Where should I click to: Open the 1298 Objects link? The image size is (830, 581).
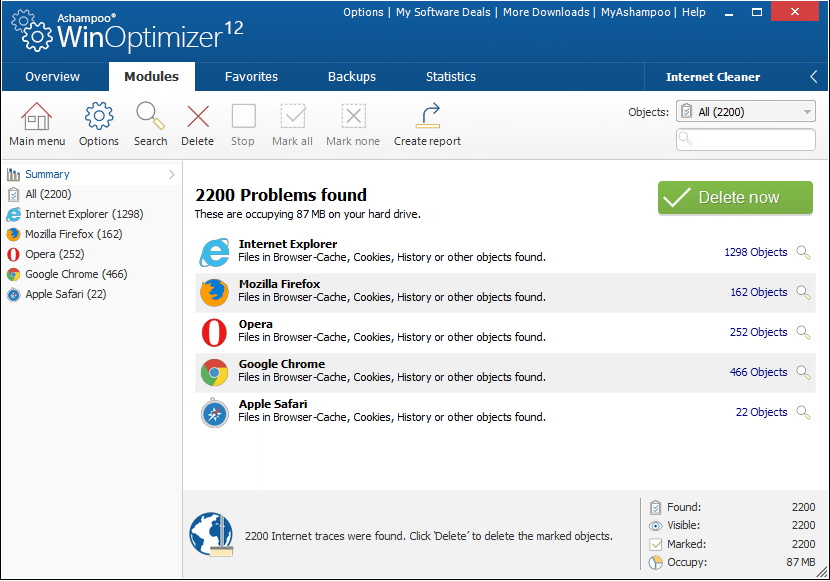(756, 252)
